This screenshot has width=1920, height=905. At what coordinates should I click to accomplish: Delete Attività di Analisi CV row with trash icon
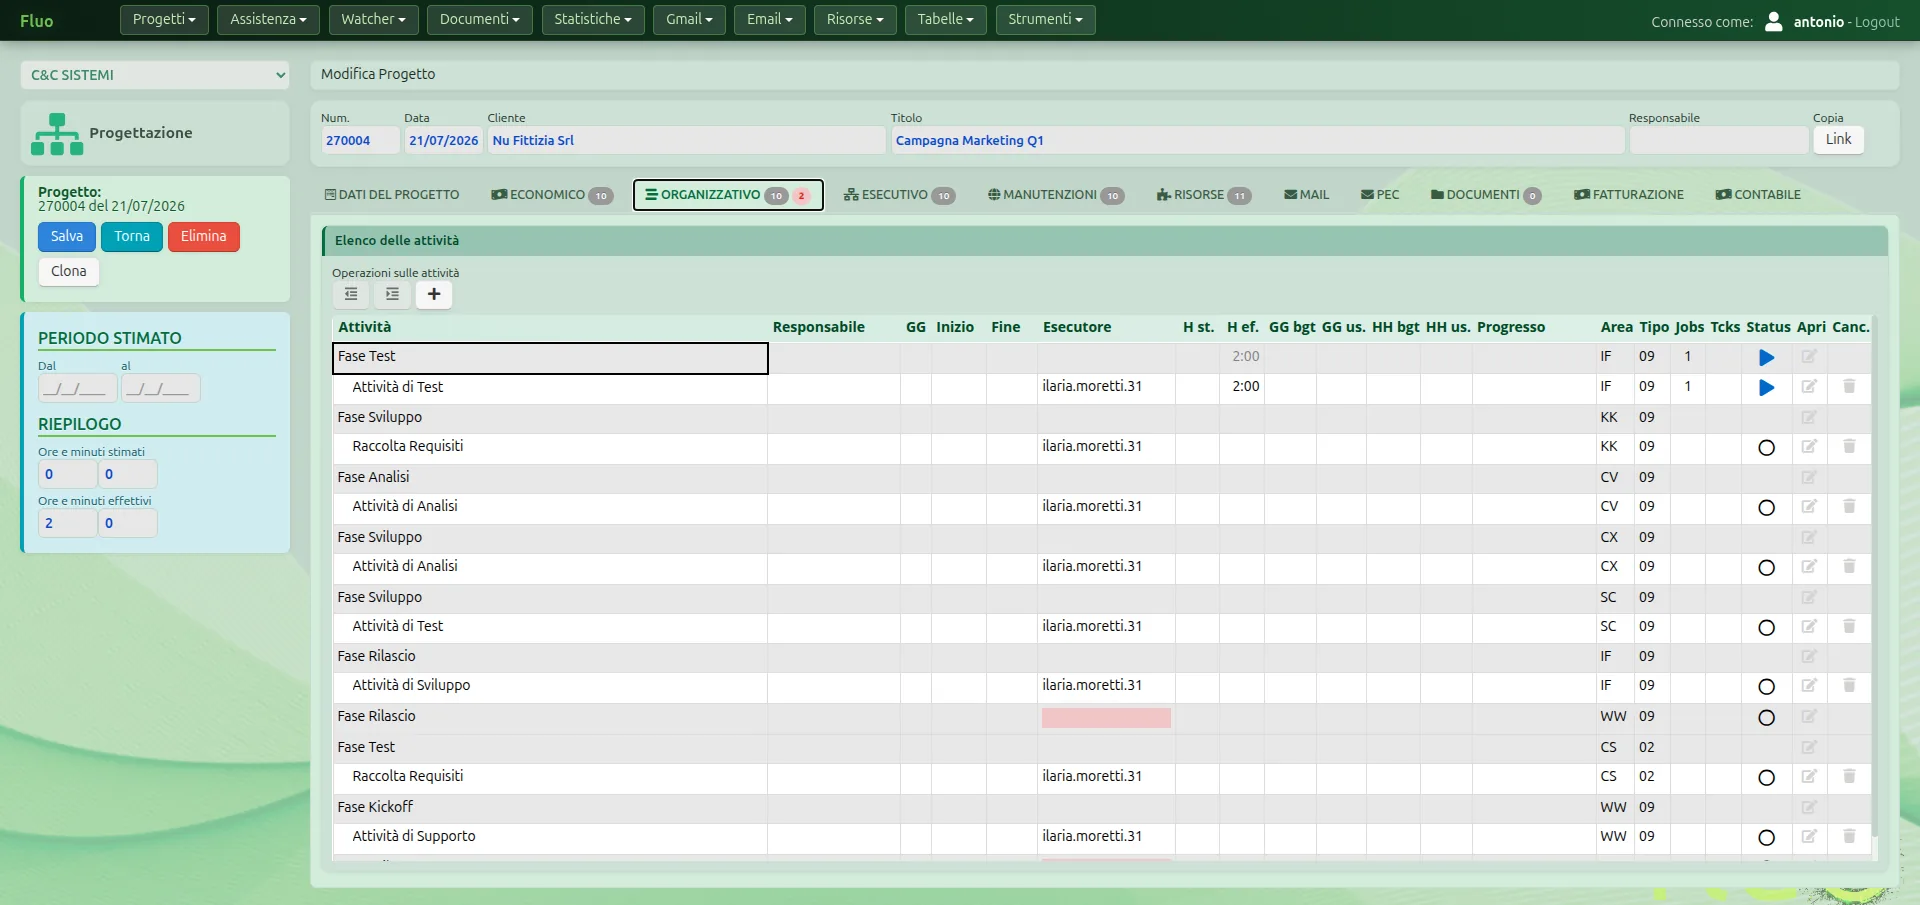[x=1849, y=506]
